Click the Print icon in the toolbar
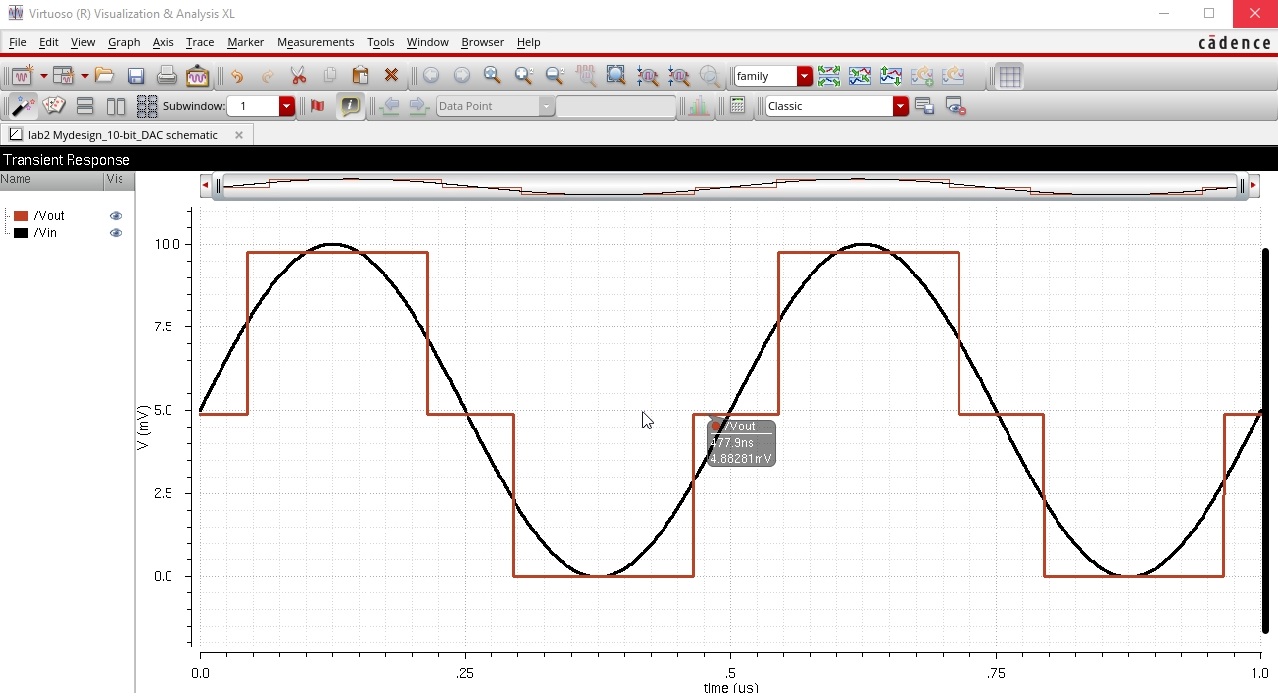This screenshot has height=699, width=1278. (x=167, y=76)
